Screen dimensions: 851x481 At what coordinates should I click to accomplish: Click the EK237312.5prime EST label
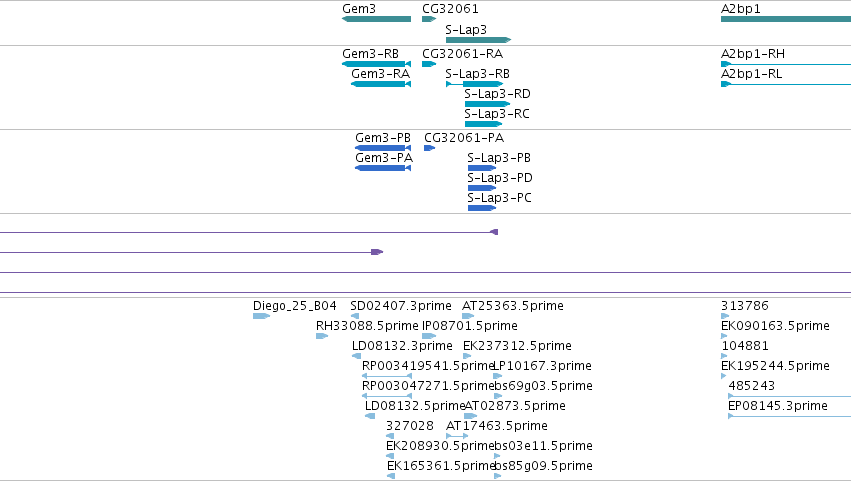pos(517,346)
